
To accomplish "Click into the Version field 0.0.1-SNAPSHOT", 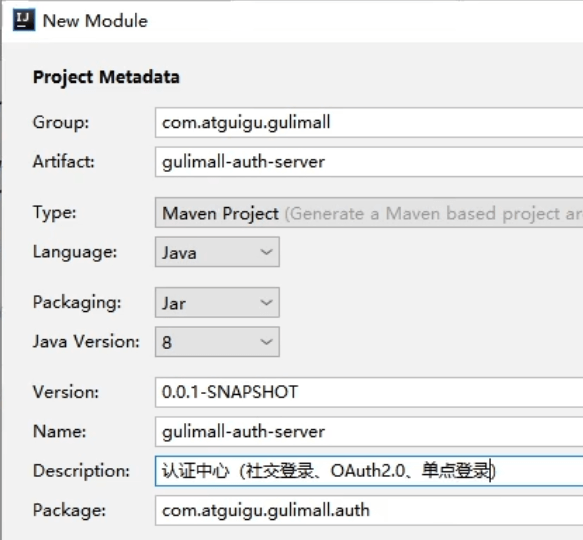I will tap(369, 392).
